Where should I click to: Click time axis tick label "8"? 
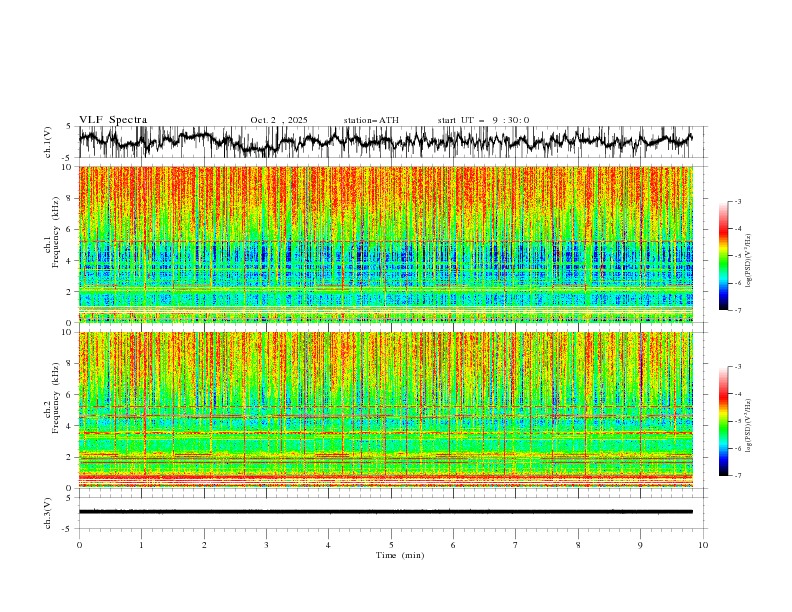(578, 545)
